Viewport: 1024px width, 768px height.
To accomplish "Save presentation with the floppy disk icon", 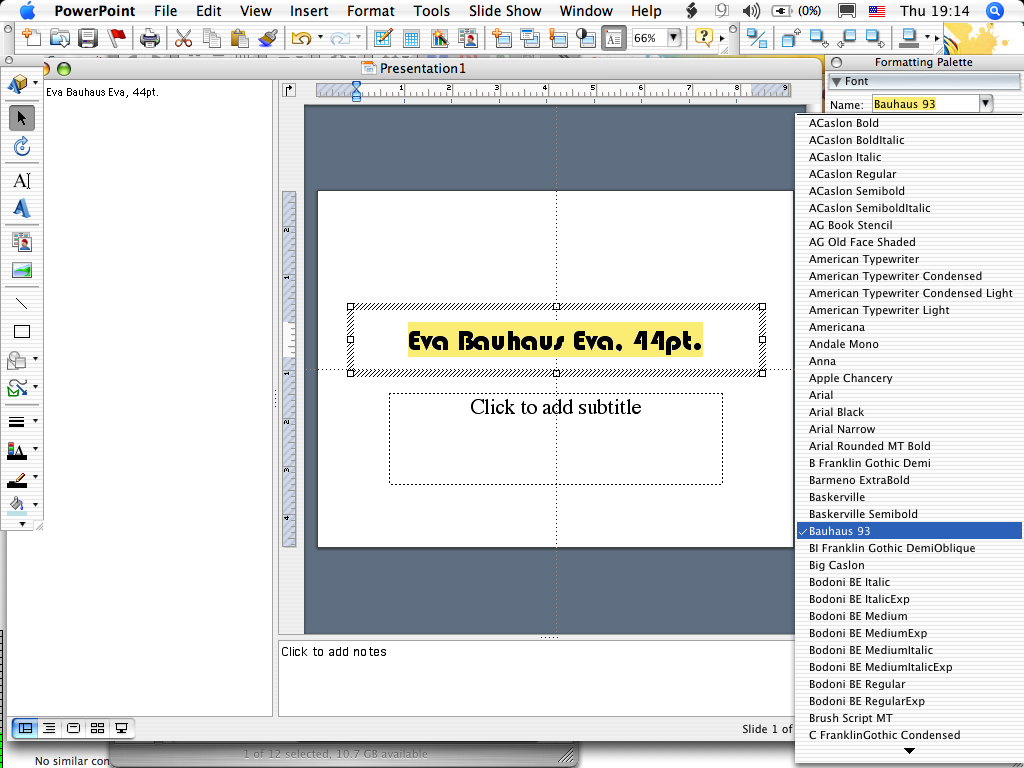I will coord(88,38).
